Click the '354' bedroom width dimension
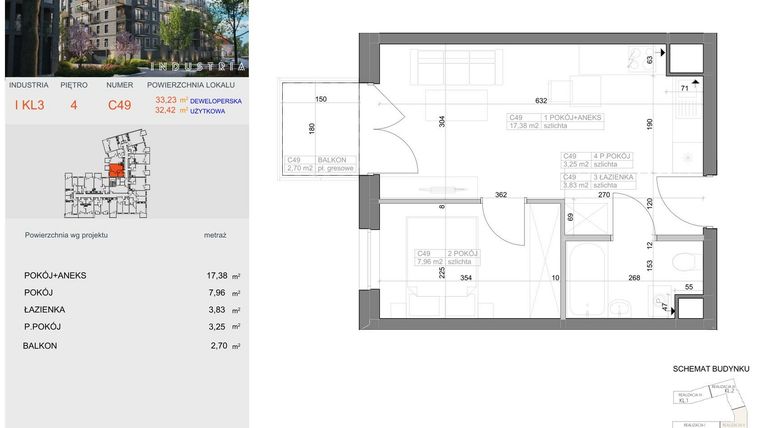The width and height of the screenshot is (760, 428). tap(466, 278)
